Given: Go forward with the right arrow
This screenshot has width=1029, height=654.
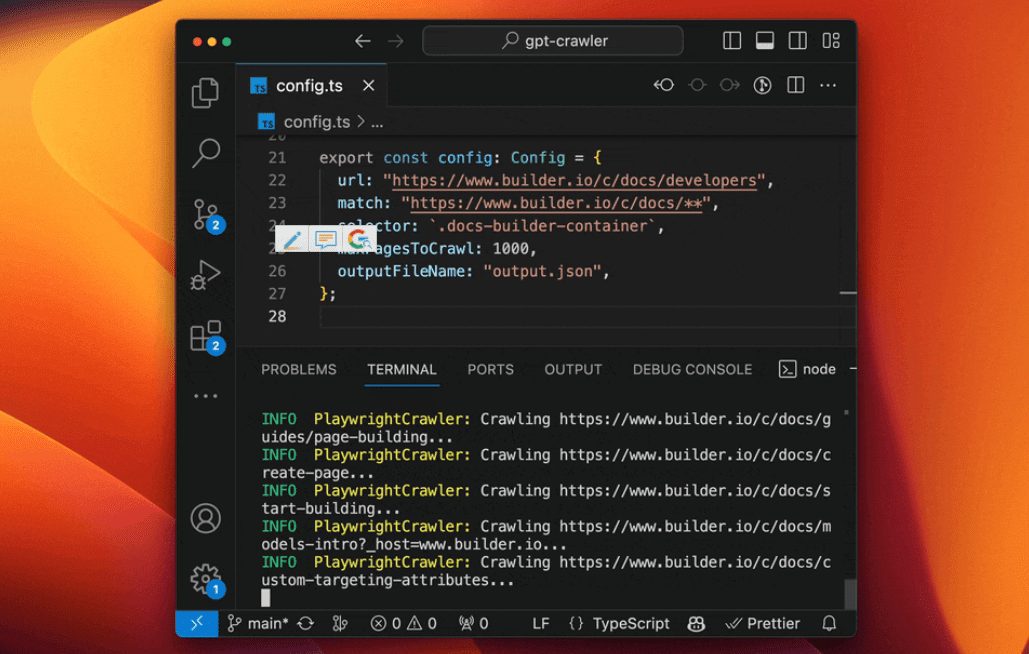Looking at the screenshot, I should (396, 41).
